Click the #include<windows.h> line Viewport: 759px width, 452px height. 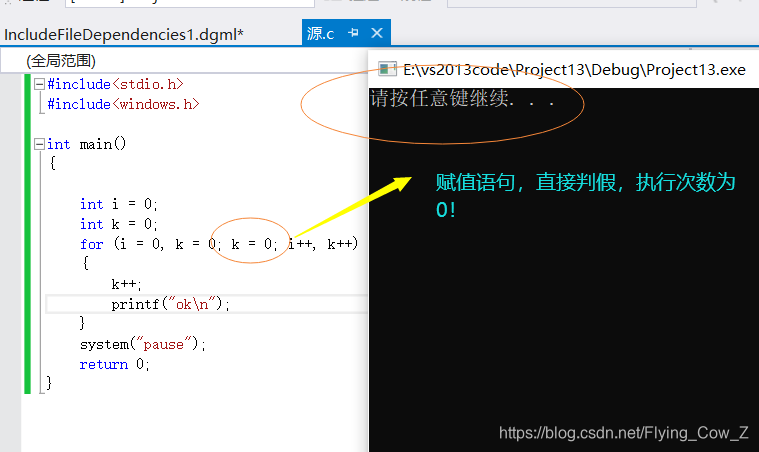click(123, 104)
